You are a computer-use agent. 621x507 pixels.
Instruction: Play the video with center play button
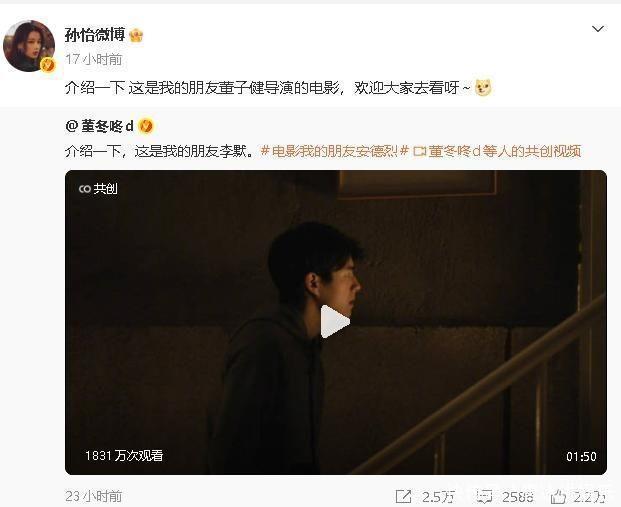click(335, 322)
